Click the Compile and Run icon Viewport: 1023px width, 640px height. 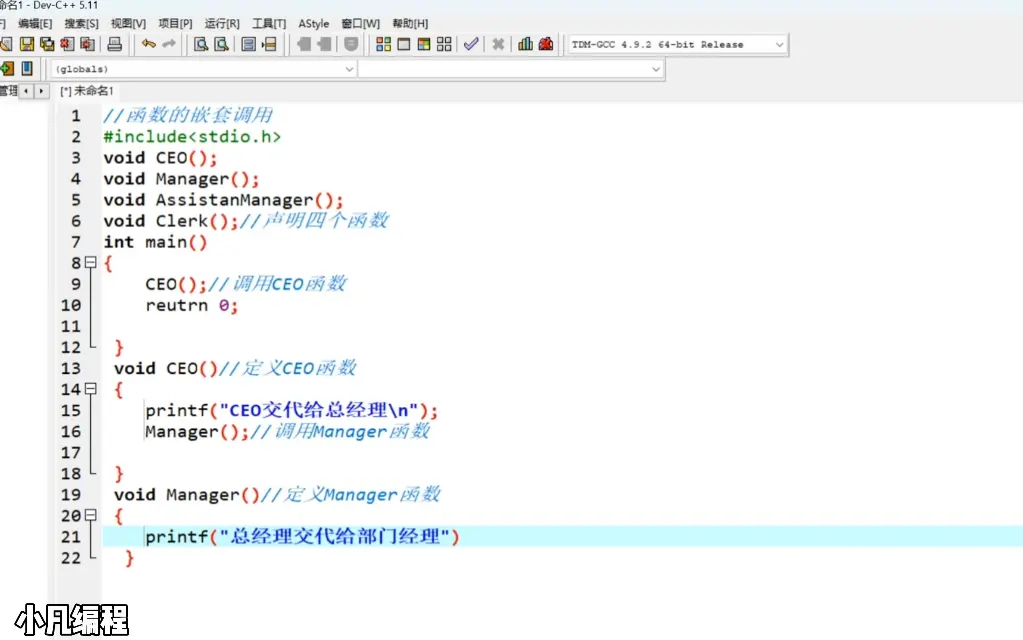(x=424, y=44)
